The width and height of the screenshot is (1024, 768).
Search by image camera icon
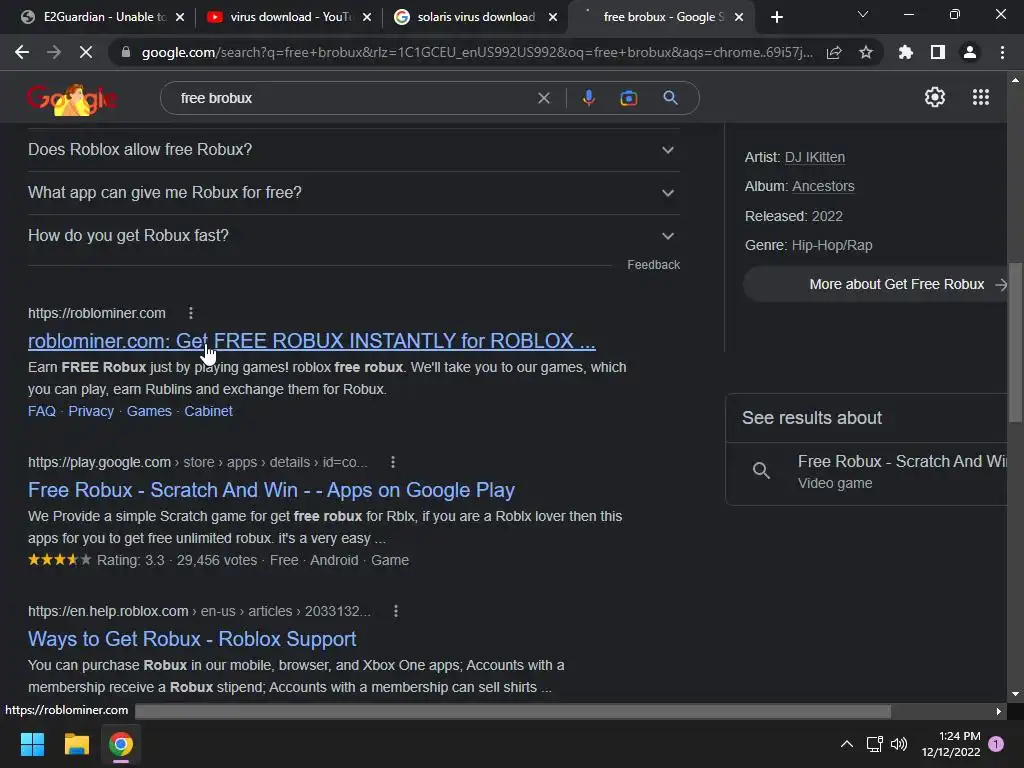pos(628,98)
